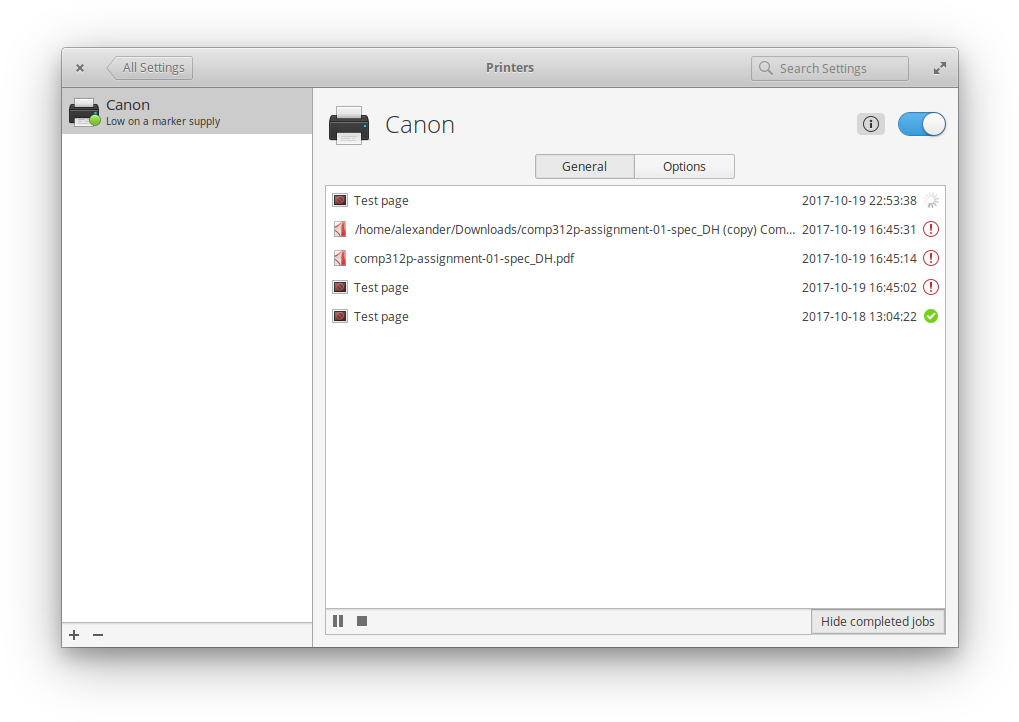Viewport: 1019px width, 722px height.
Task: Click error icon for 16:45:31 job
Action: (931, 229)
